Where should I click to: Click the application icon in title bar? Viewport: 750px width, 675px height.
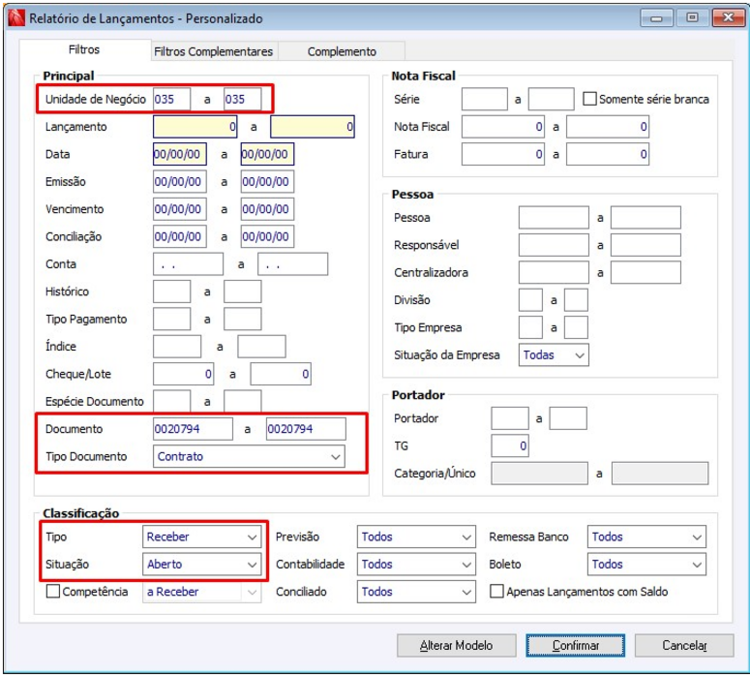pyautogui.click(x=15, y=18)
